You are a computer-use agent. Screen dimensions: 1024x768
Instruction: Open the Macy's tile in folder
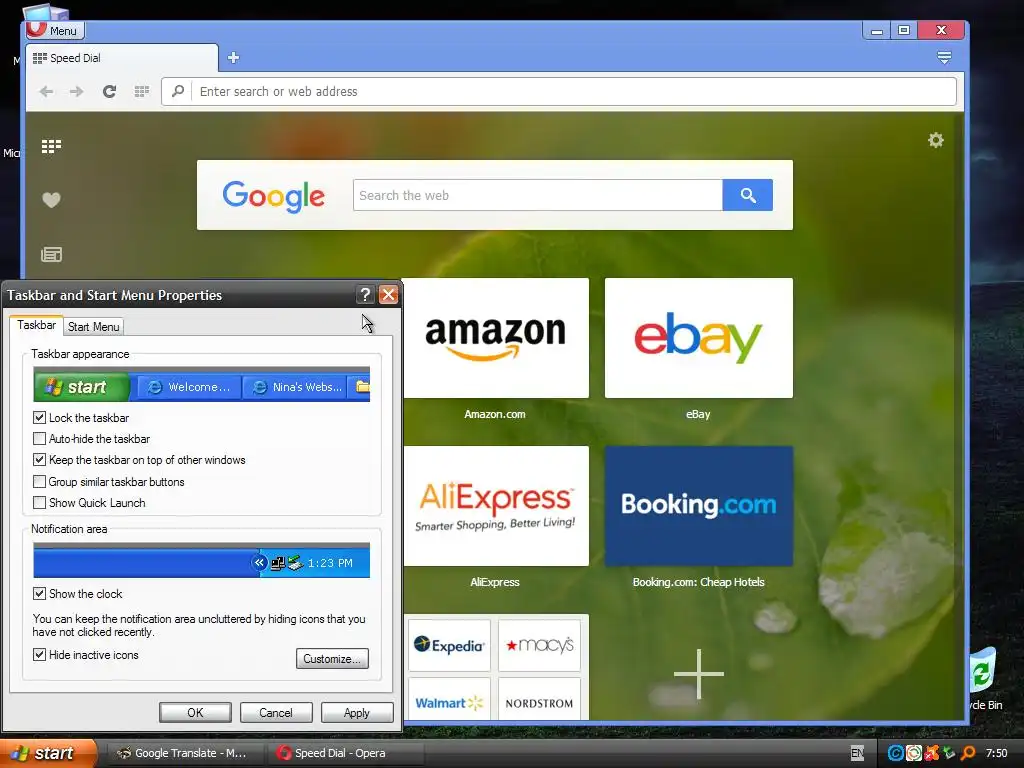539,646
